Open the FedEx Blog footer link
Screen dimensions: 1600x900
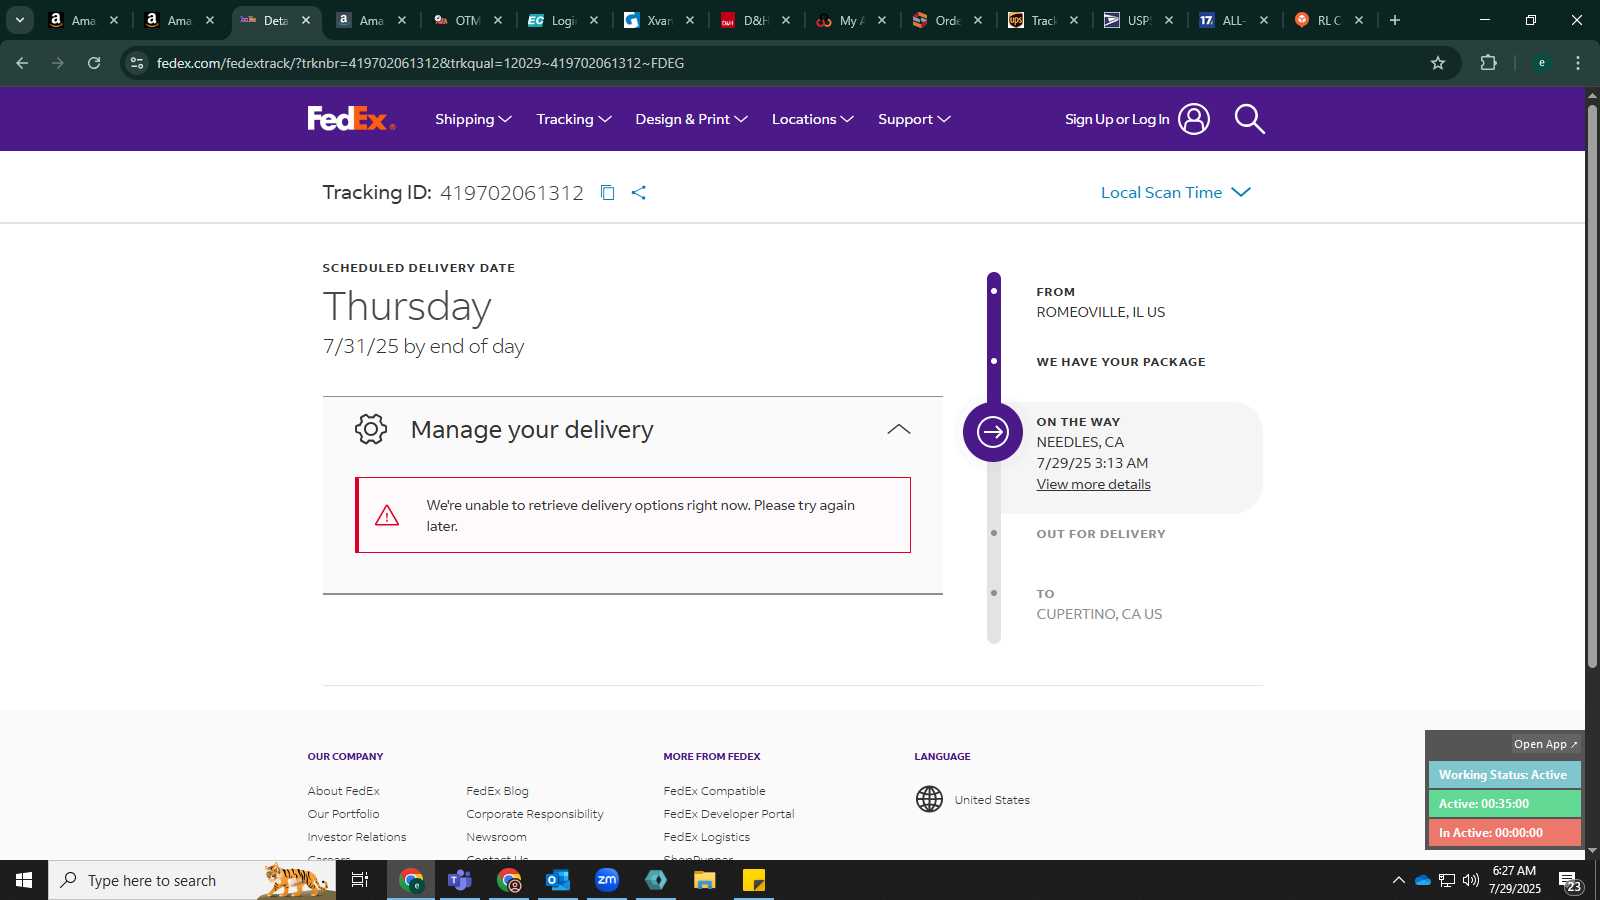(x=497, y=791)
